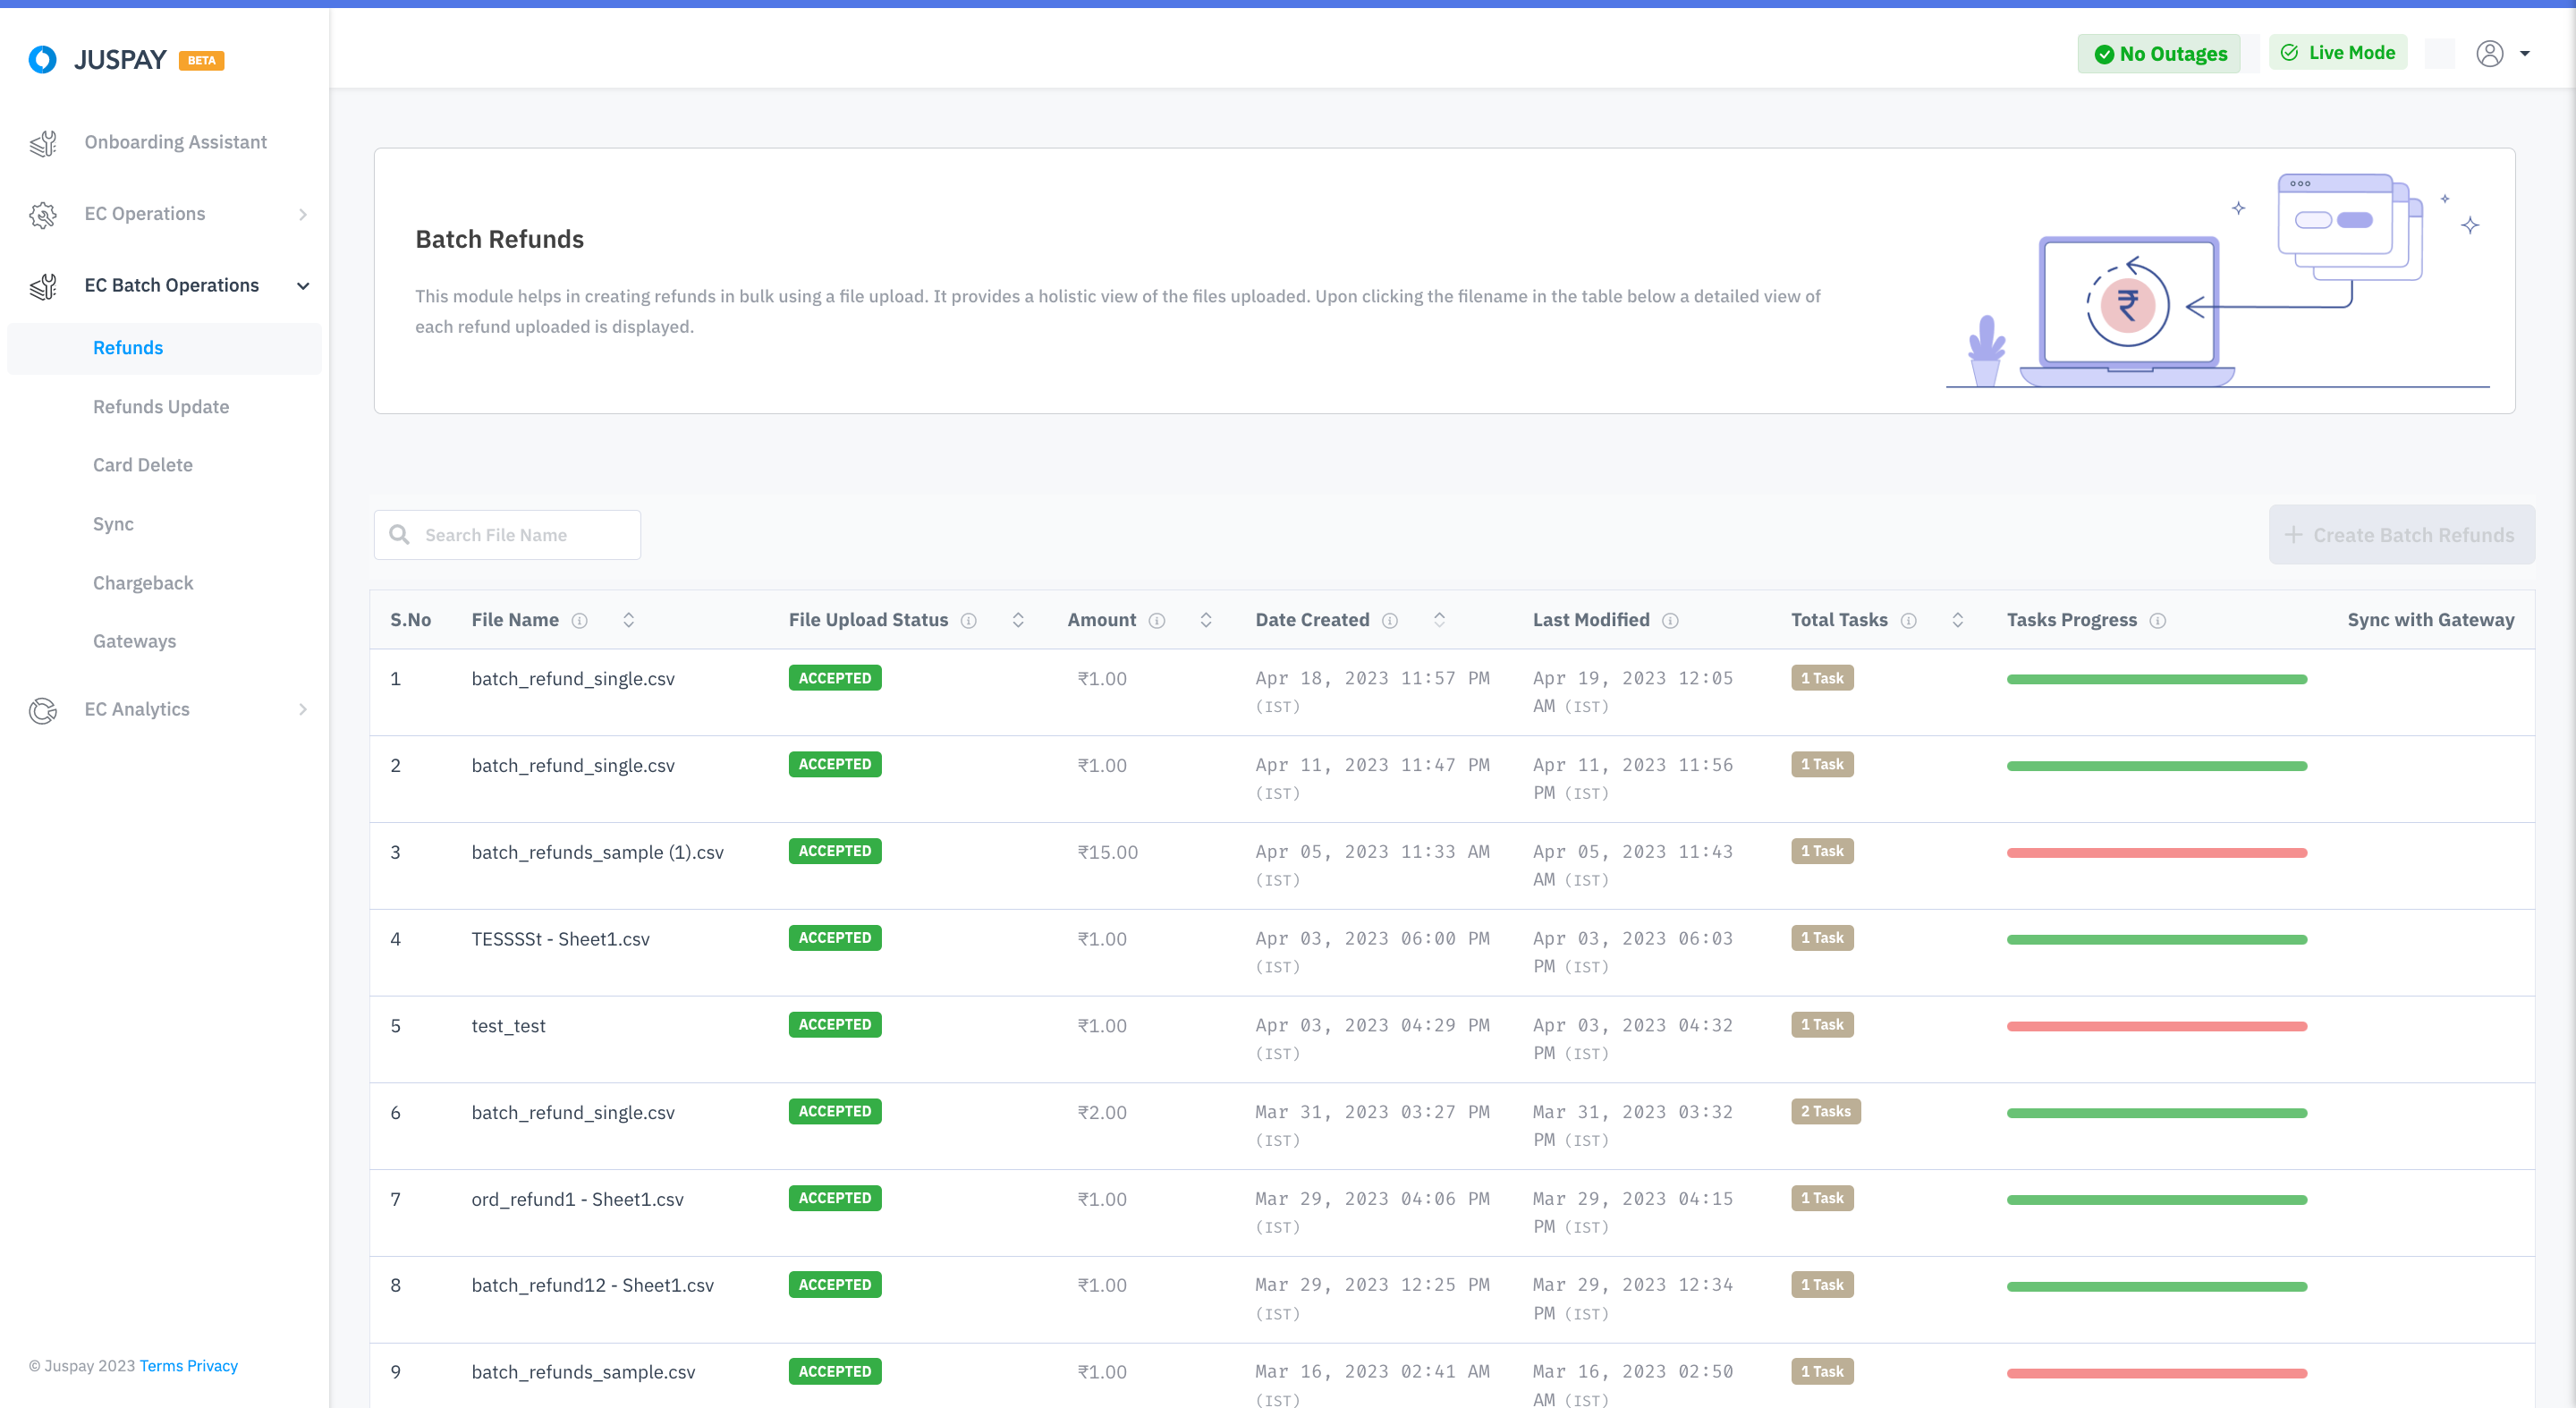Open the user profile account icon
This screenshot has height=1408, width=2576.
(2489, 53)
